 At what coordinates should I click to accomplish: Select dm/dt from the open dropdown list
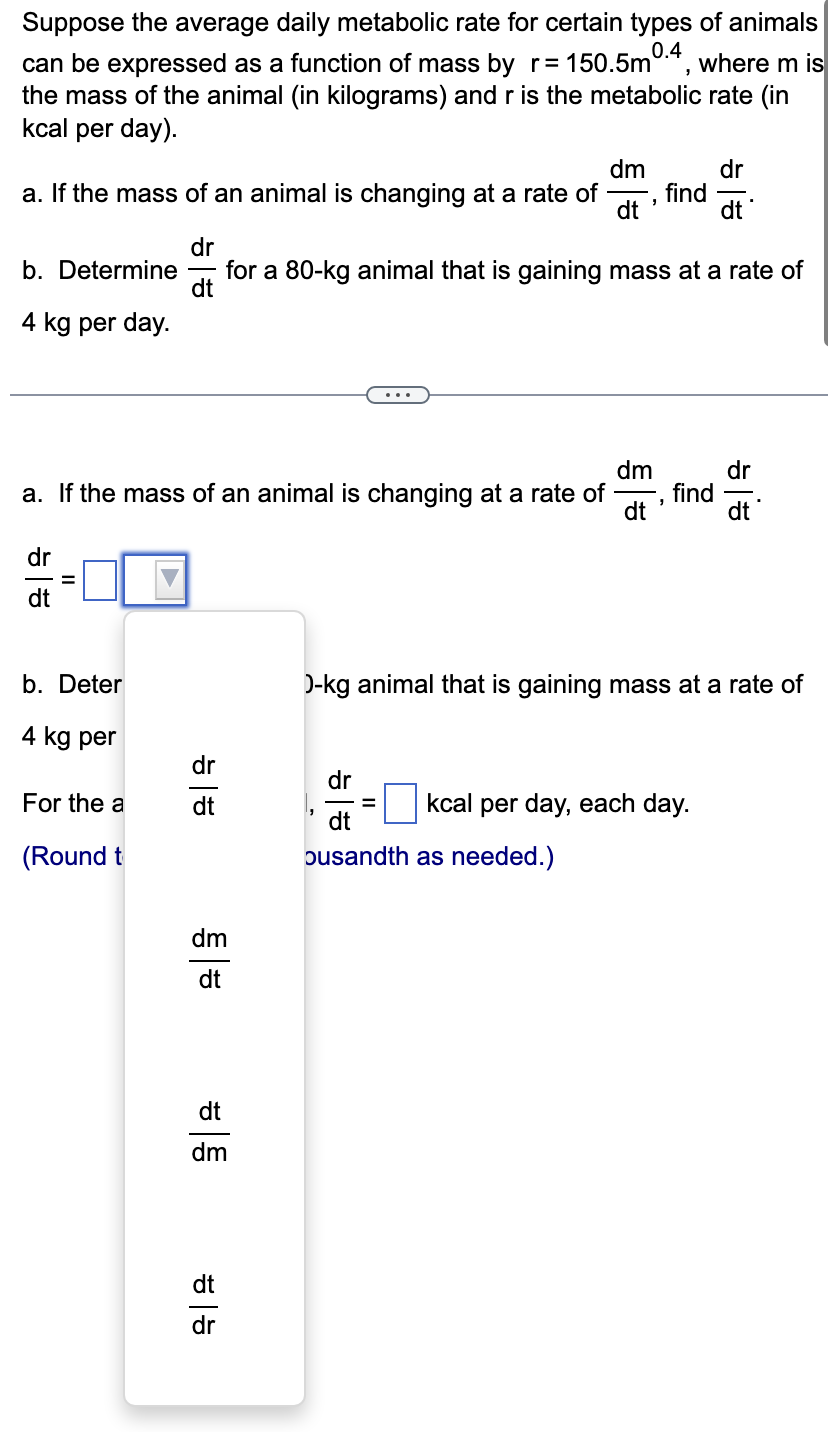click(x=210, y=958)
